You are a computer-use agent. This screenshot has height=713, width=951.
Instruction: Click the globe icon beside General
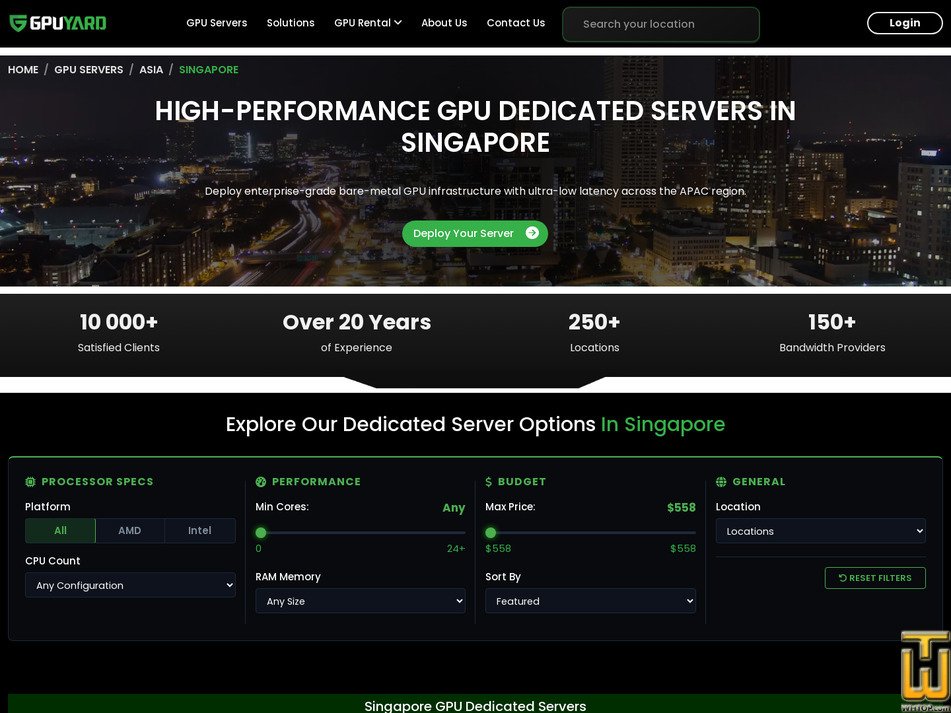[x=721, y=482]
